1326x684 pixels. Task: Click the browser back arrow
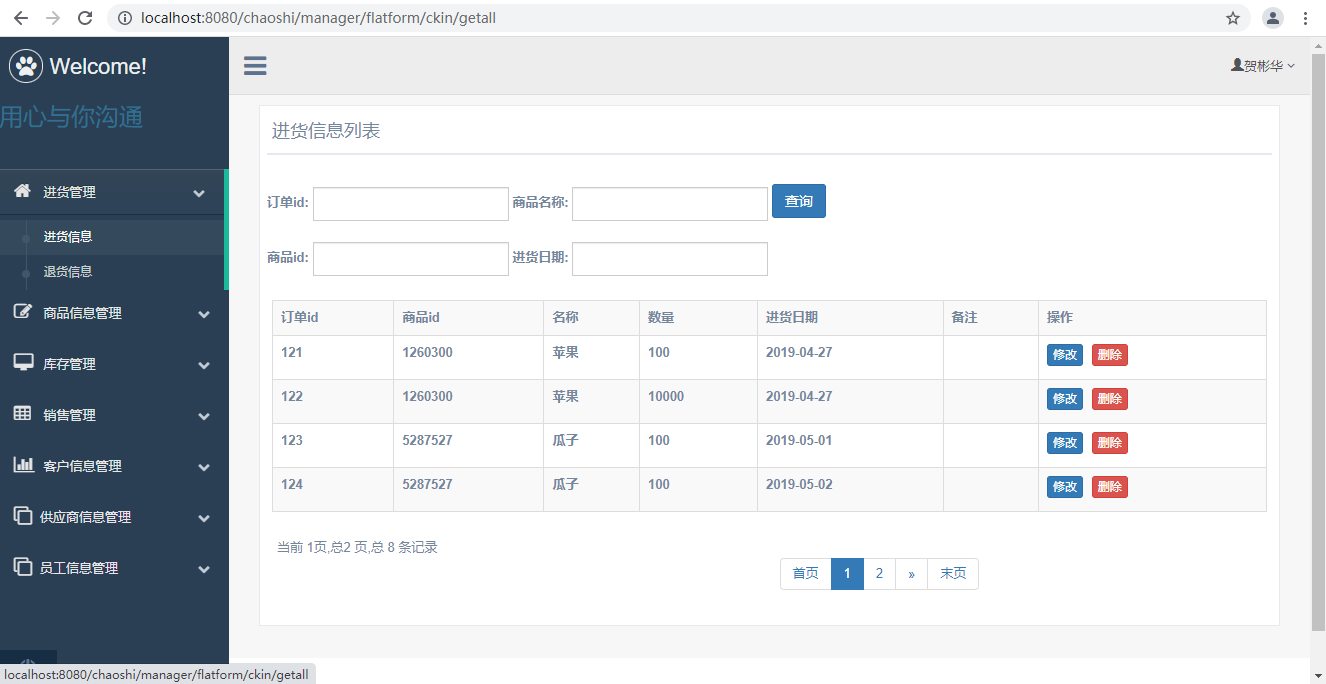pos(20,18)
